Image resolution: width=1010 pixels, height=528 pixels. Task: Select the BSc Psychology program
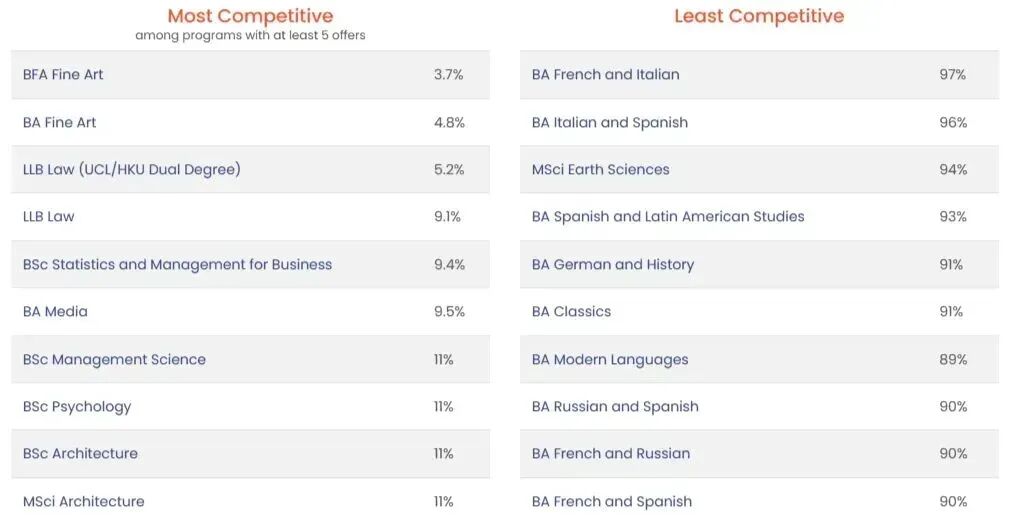click(x=77, y=407)
